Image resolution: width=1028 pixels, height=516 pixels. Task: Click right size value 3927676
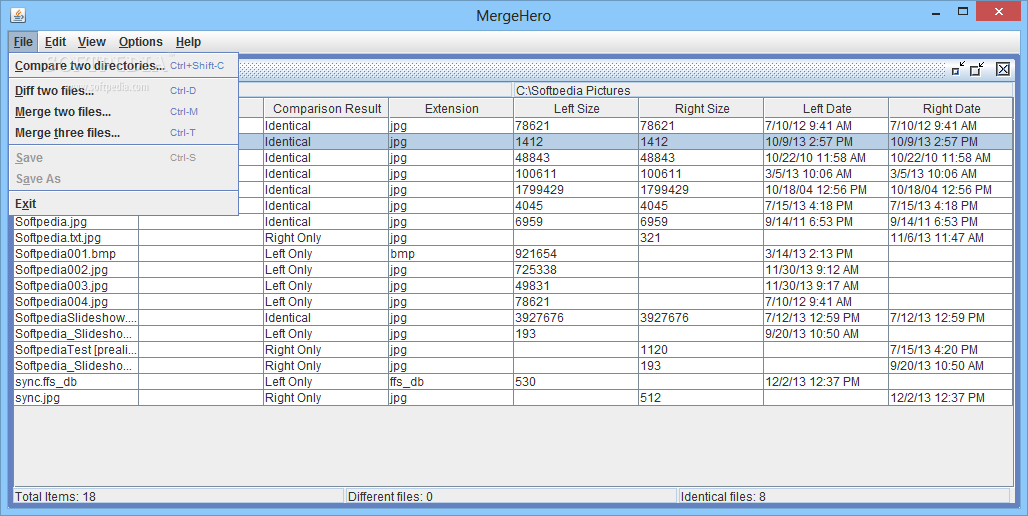tap(665, 318)
